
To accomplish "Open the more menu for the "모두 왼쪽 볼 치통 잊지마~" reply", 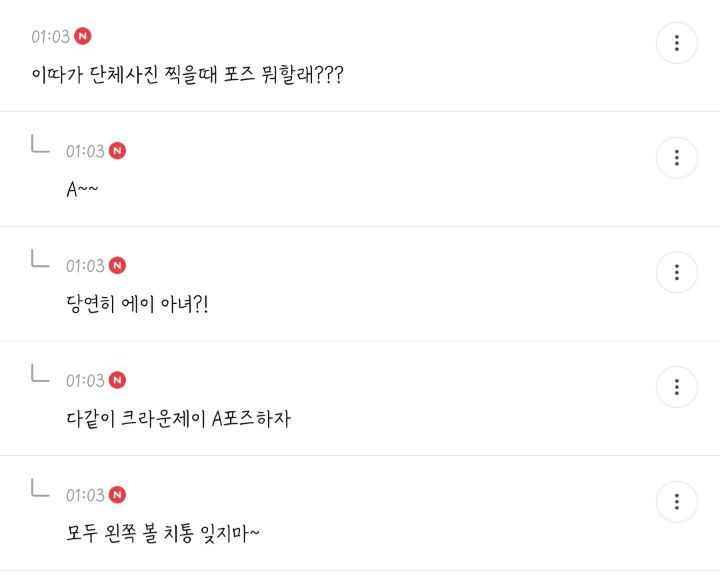I will [x=677, y=501].
